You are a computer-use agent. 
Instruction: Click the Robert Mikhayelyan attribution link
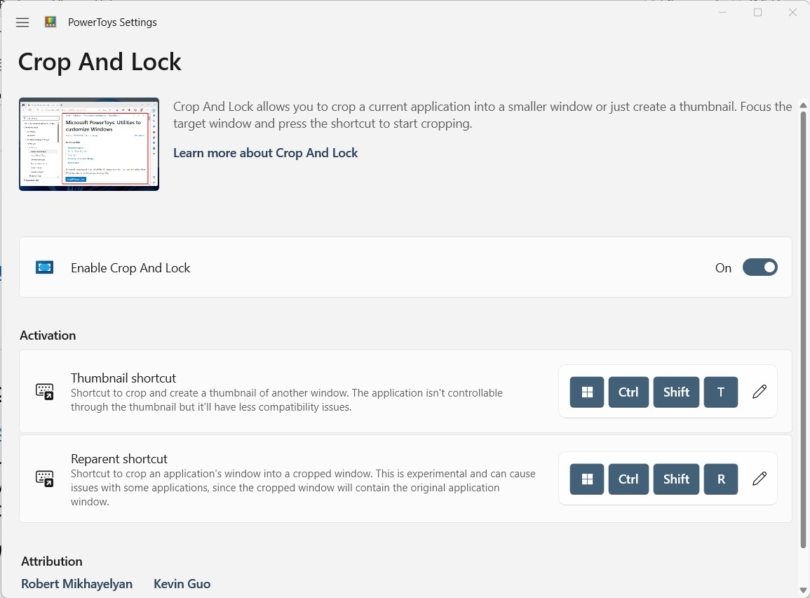pyautogui.click(x=76, y=583)
